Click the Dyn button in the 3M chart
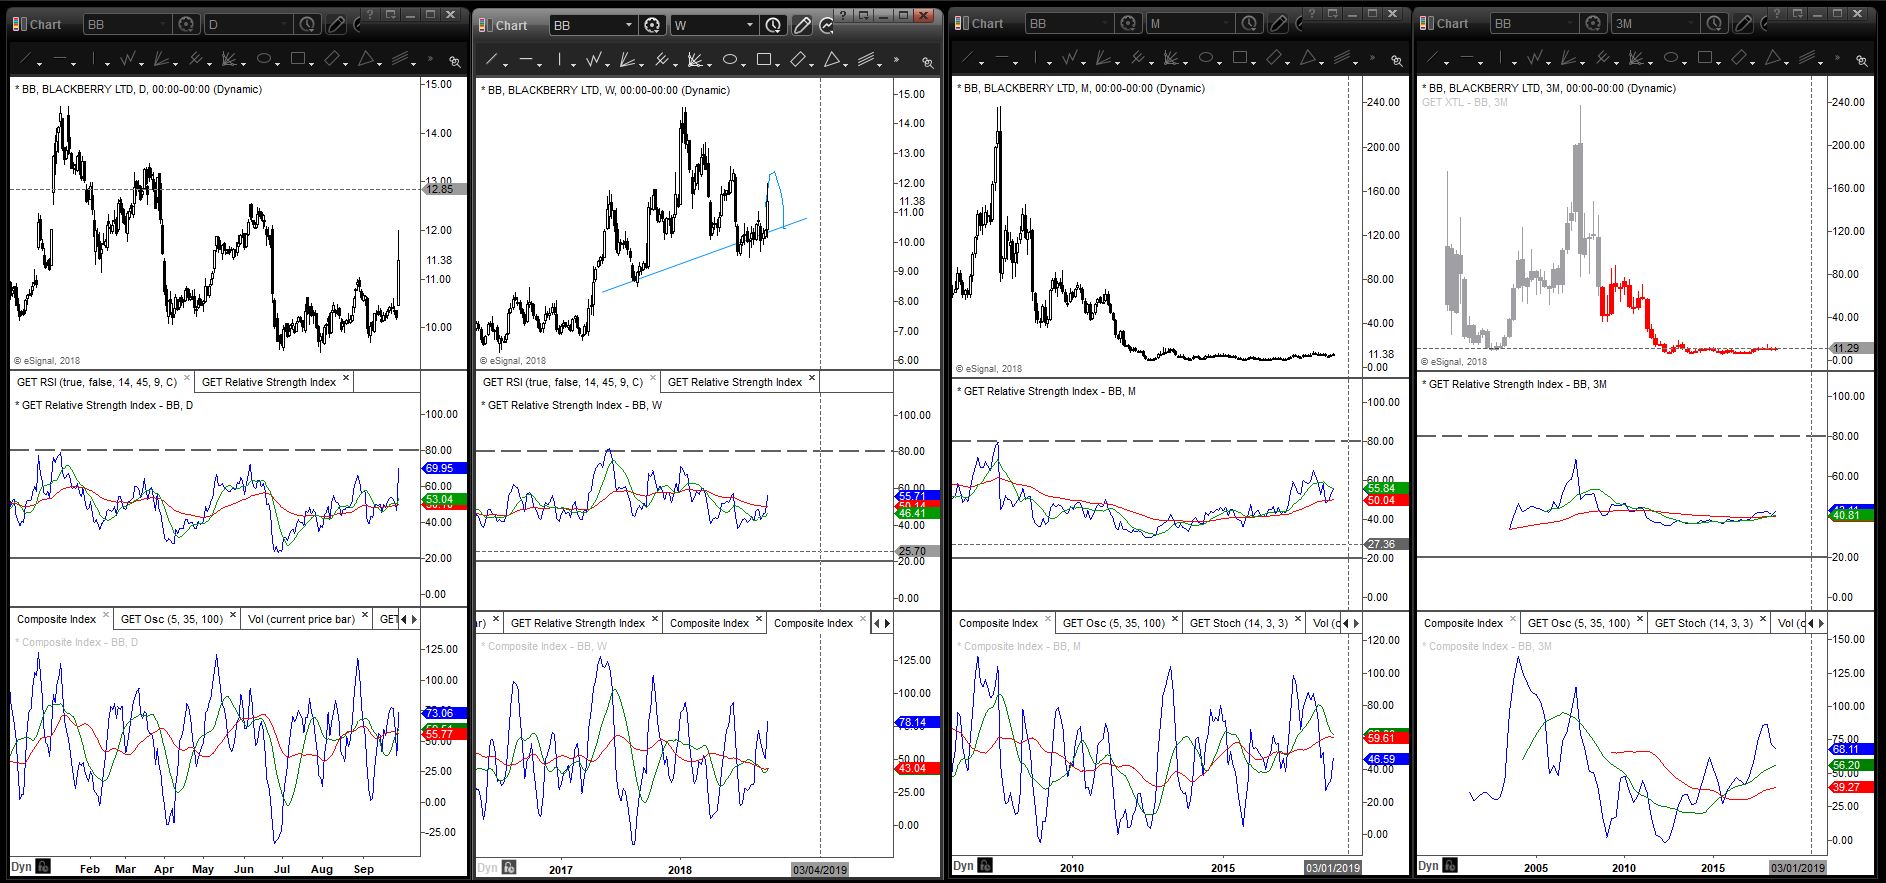 pyautogui.click(x=1428, y=865)
